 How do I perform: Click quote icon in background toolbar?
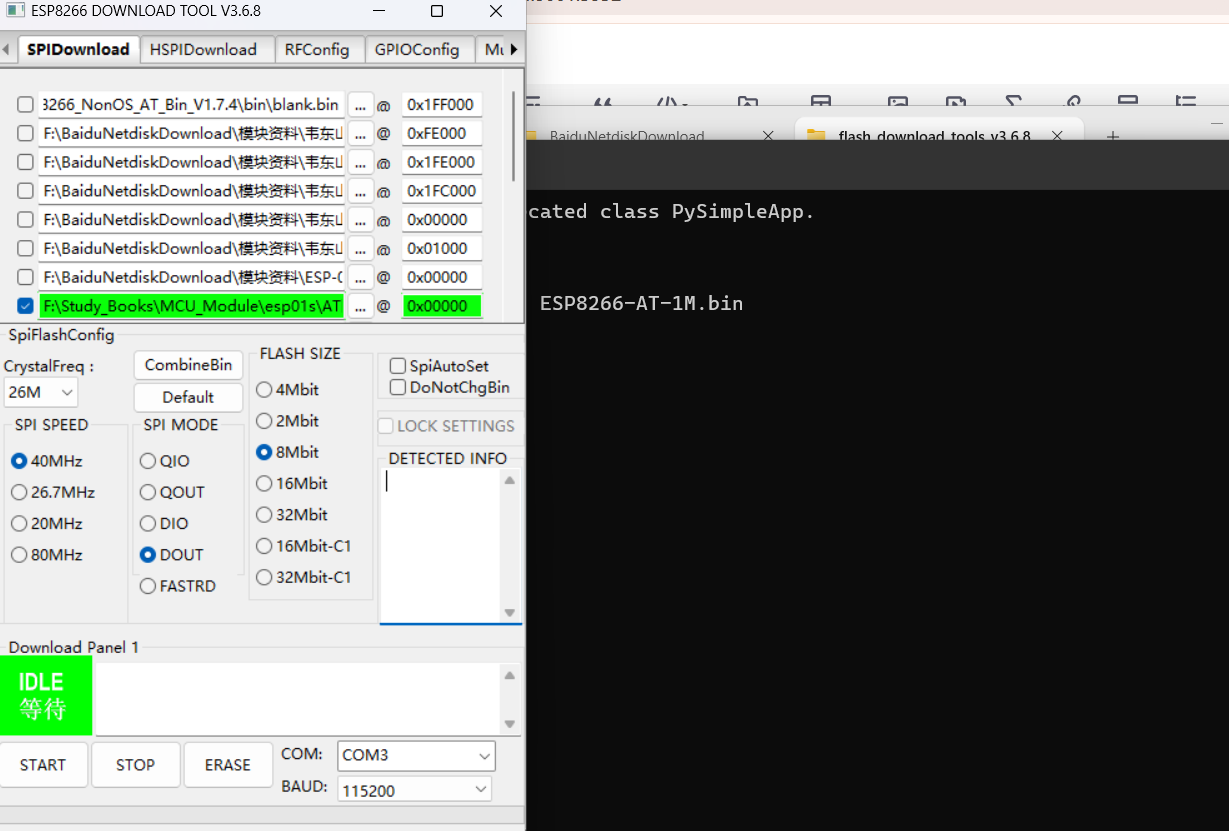pyautogui.click(x=603, y=102)
